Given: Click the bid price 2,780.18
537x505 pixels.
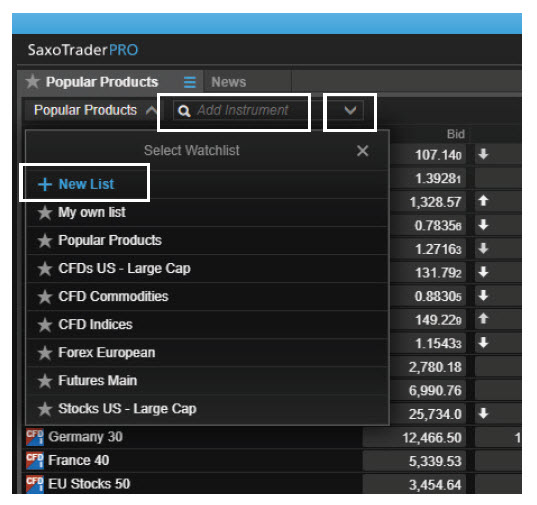Looking at the screenshot, I should tap(435, 367).
